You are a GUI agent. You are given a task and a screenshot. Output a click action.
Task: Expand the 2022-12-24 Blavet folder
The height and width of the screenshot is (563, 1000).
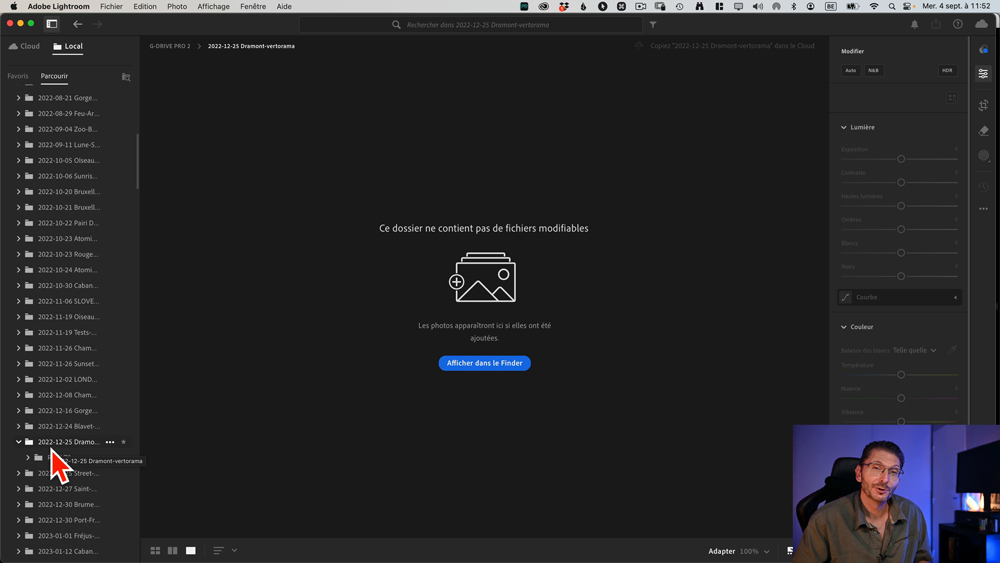point(18,426)
